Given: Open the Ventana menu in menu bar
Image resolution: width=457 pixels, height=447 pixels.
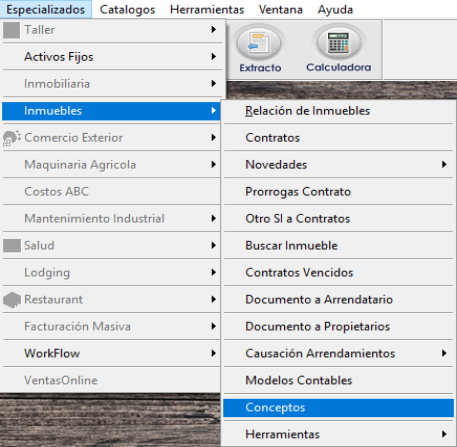Looking at the screenshot, I should pos(281,9).
